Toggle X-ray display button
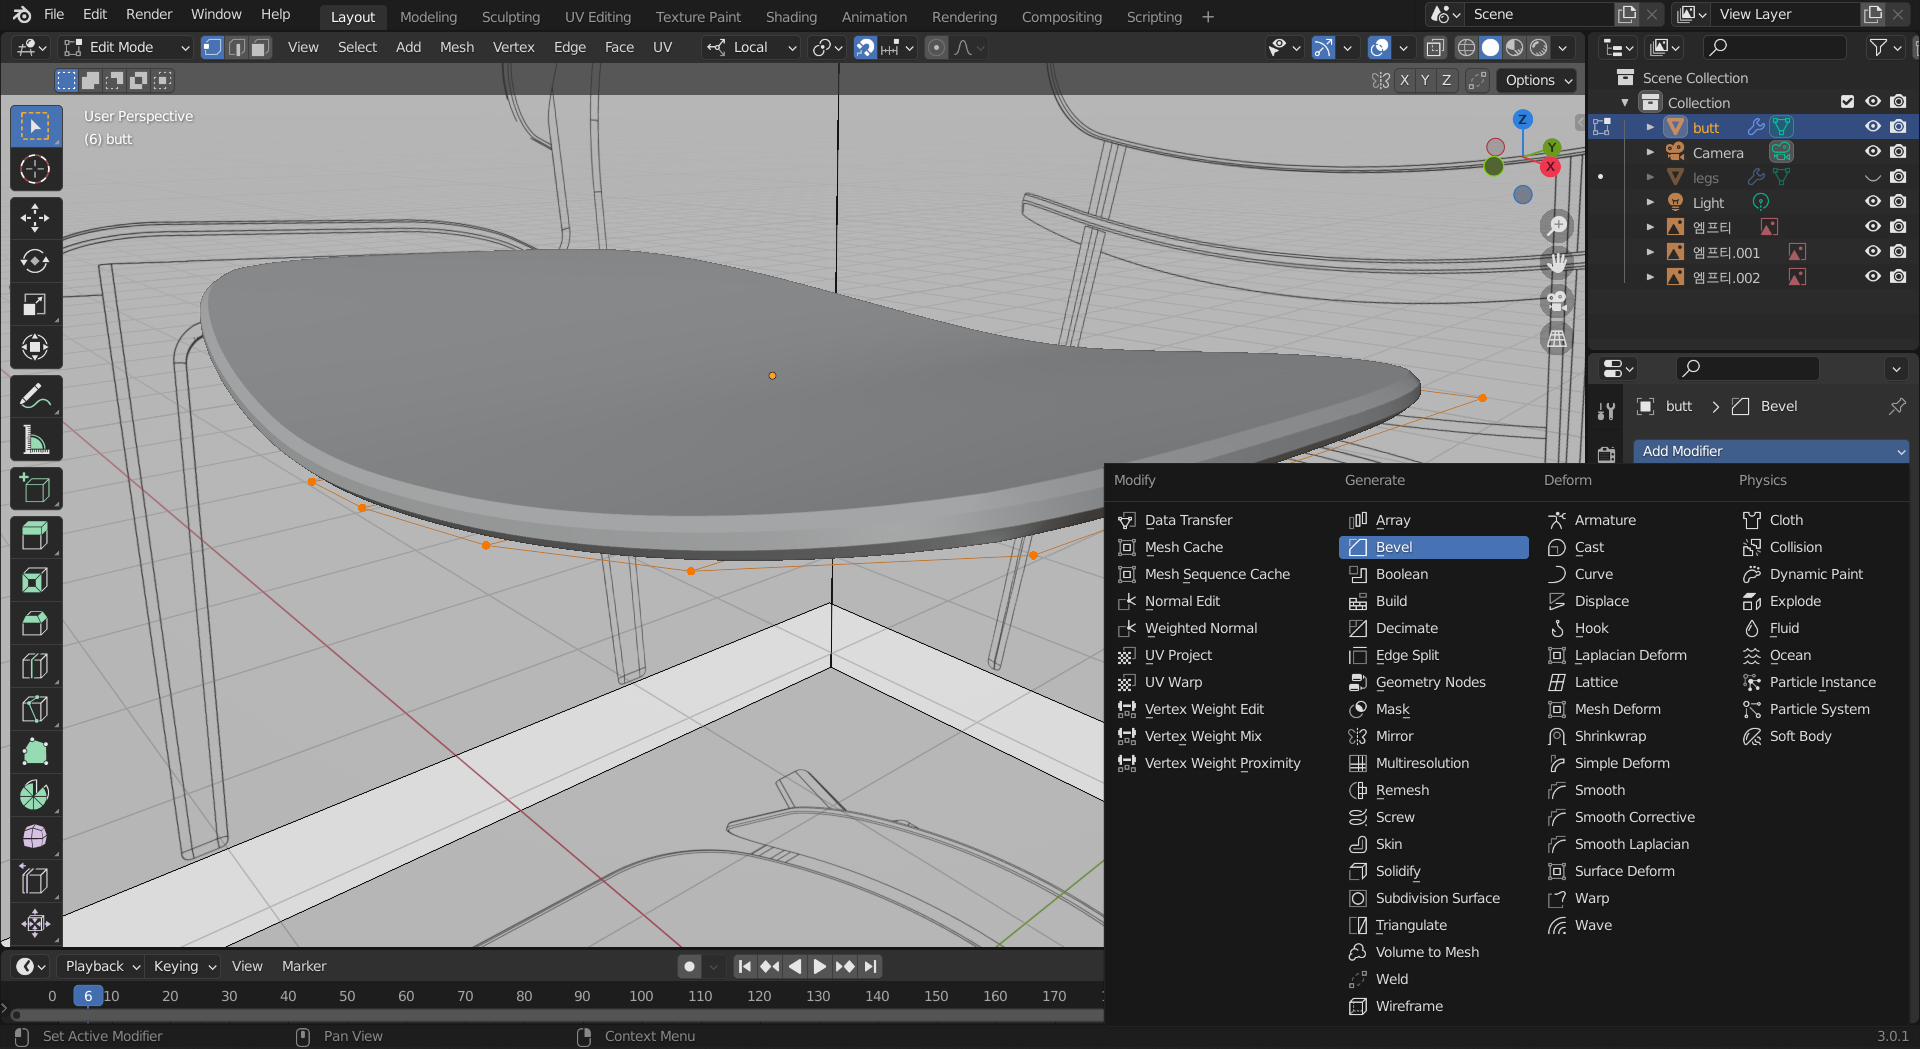 click(x=1435, y=47)
